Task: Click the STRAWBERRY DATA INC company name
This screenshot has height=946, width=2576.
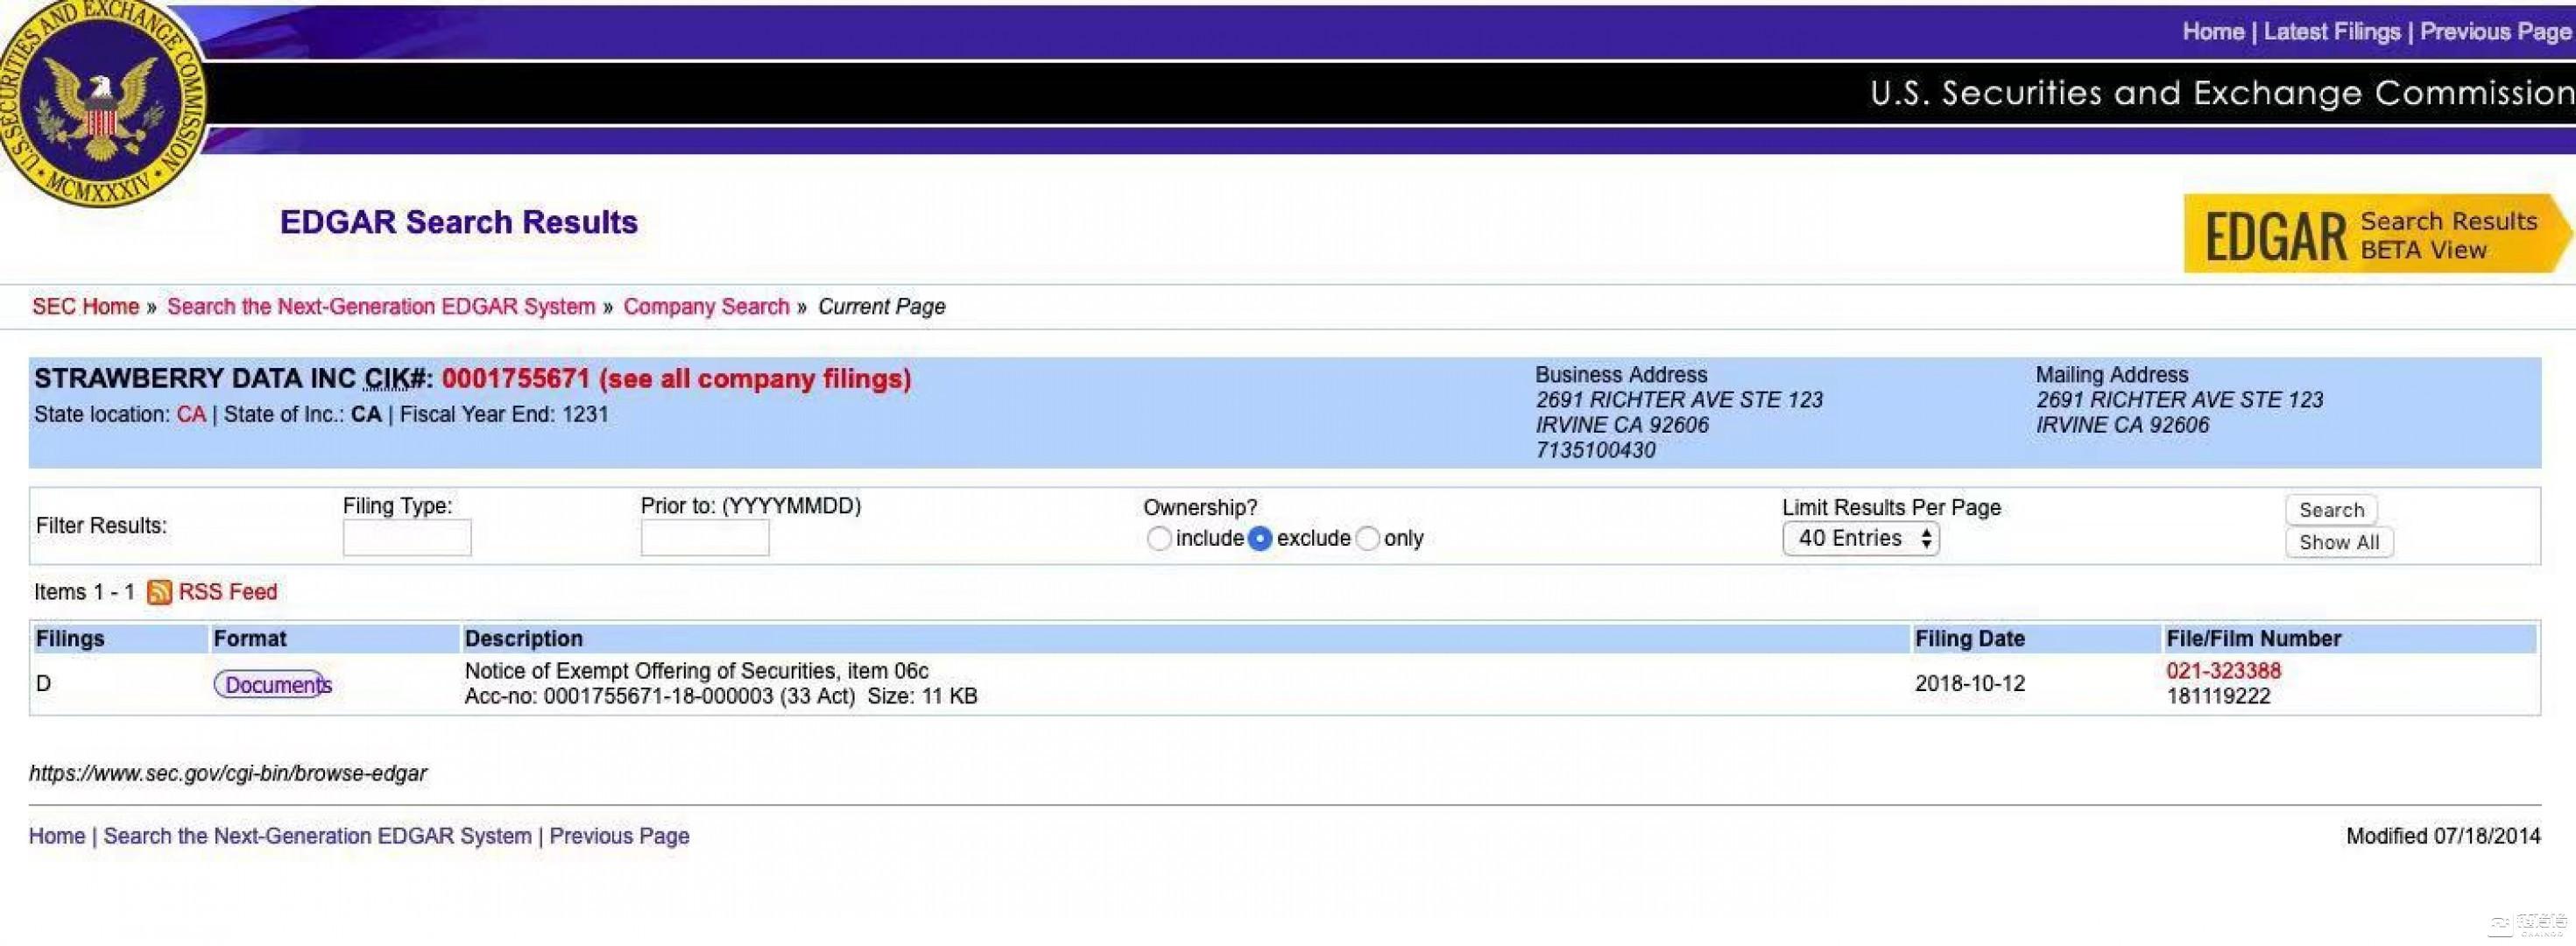Action: coord(195,379)
